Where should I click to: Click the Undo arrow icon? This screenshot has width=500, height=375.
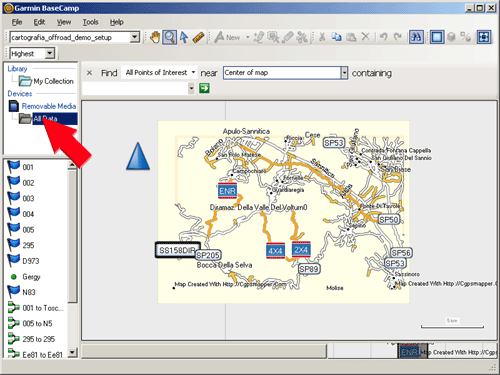pyautogui.click(x=384, y=37)
